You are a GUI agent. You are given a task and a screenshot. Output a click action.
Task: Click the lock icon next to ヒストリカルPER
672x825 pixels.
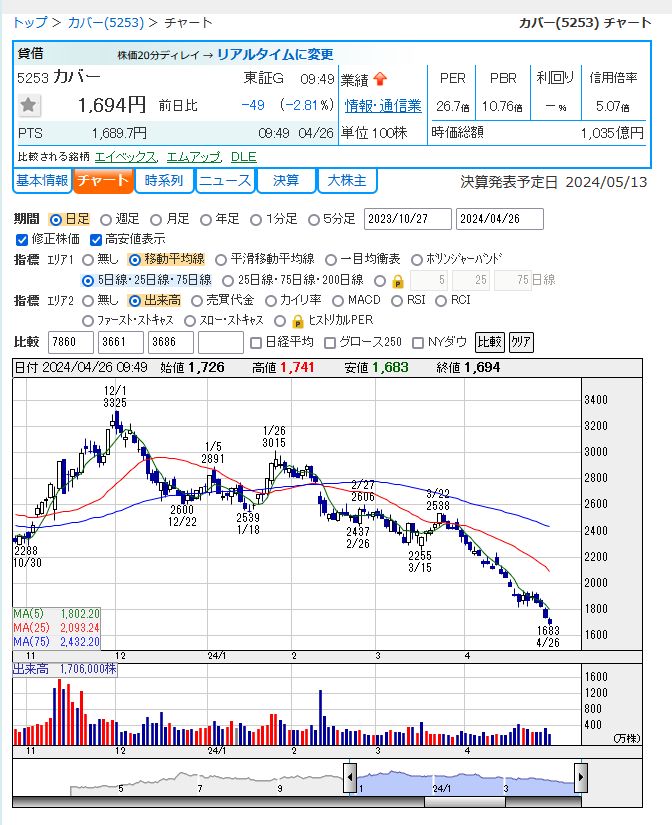(298, 320)
